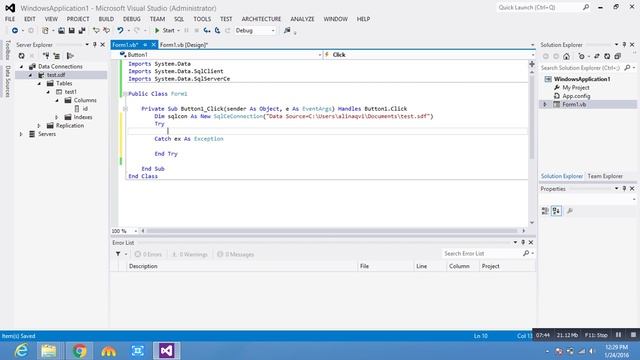
Task: Click the Open File toolbar icon
Action: click(61, 31)
